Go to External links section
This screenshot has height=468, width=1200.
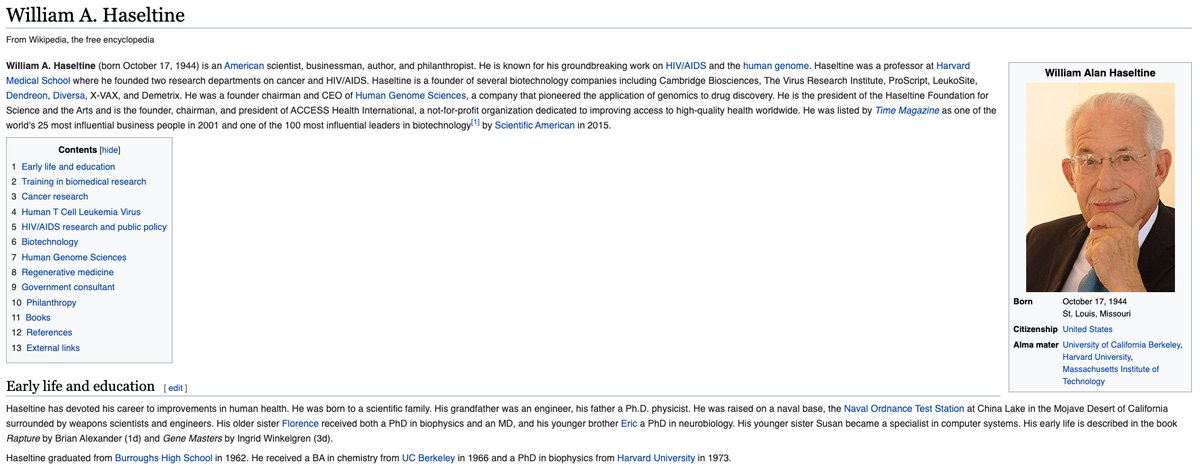tap(53, 348)
